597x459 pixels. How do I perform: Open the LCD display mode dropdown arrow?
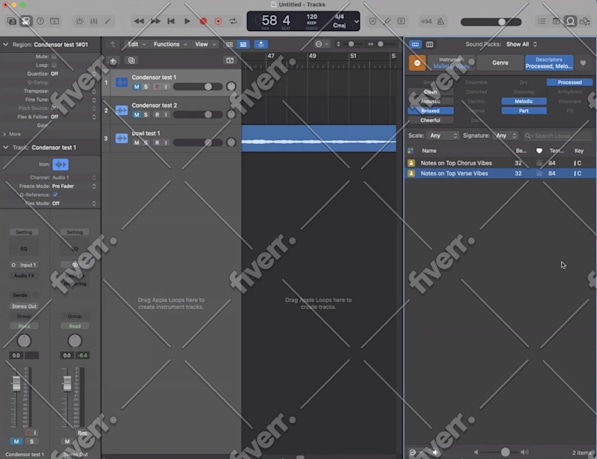356,21
